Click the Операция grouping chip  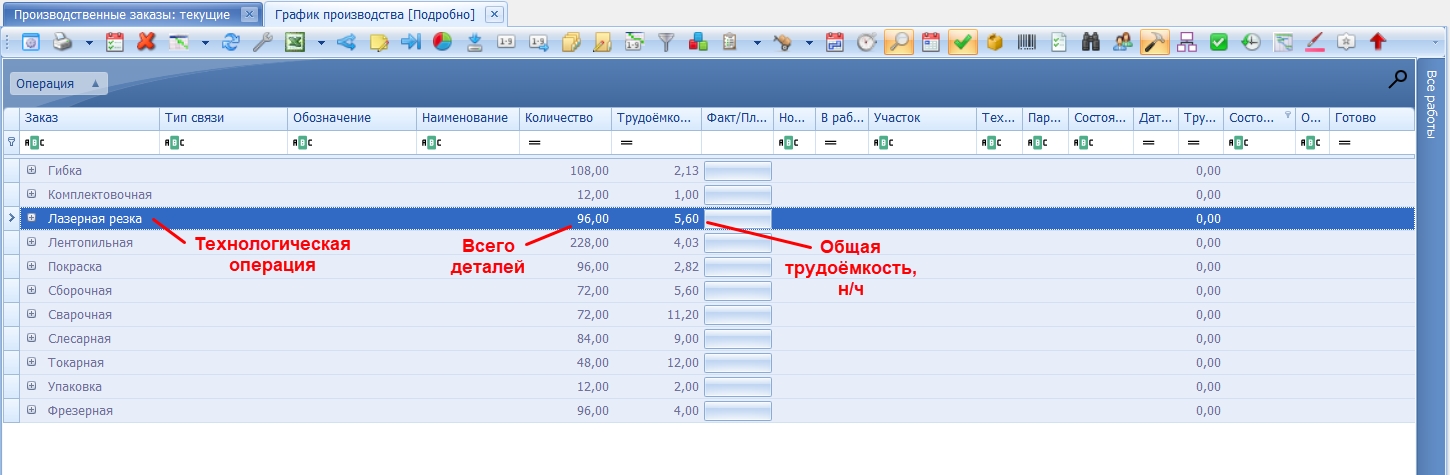click(x=57, y=84)
